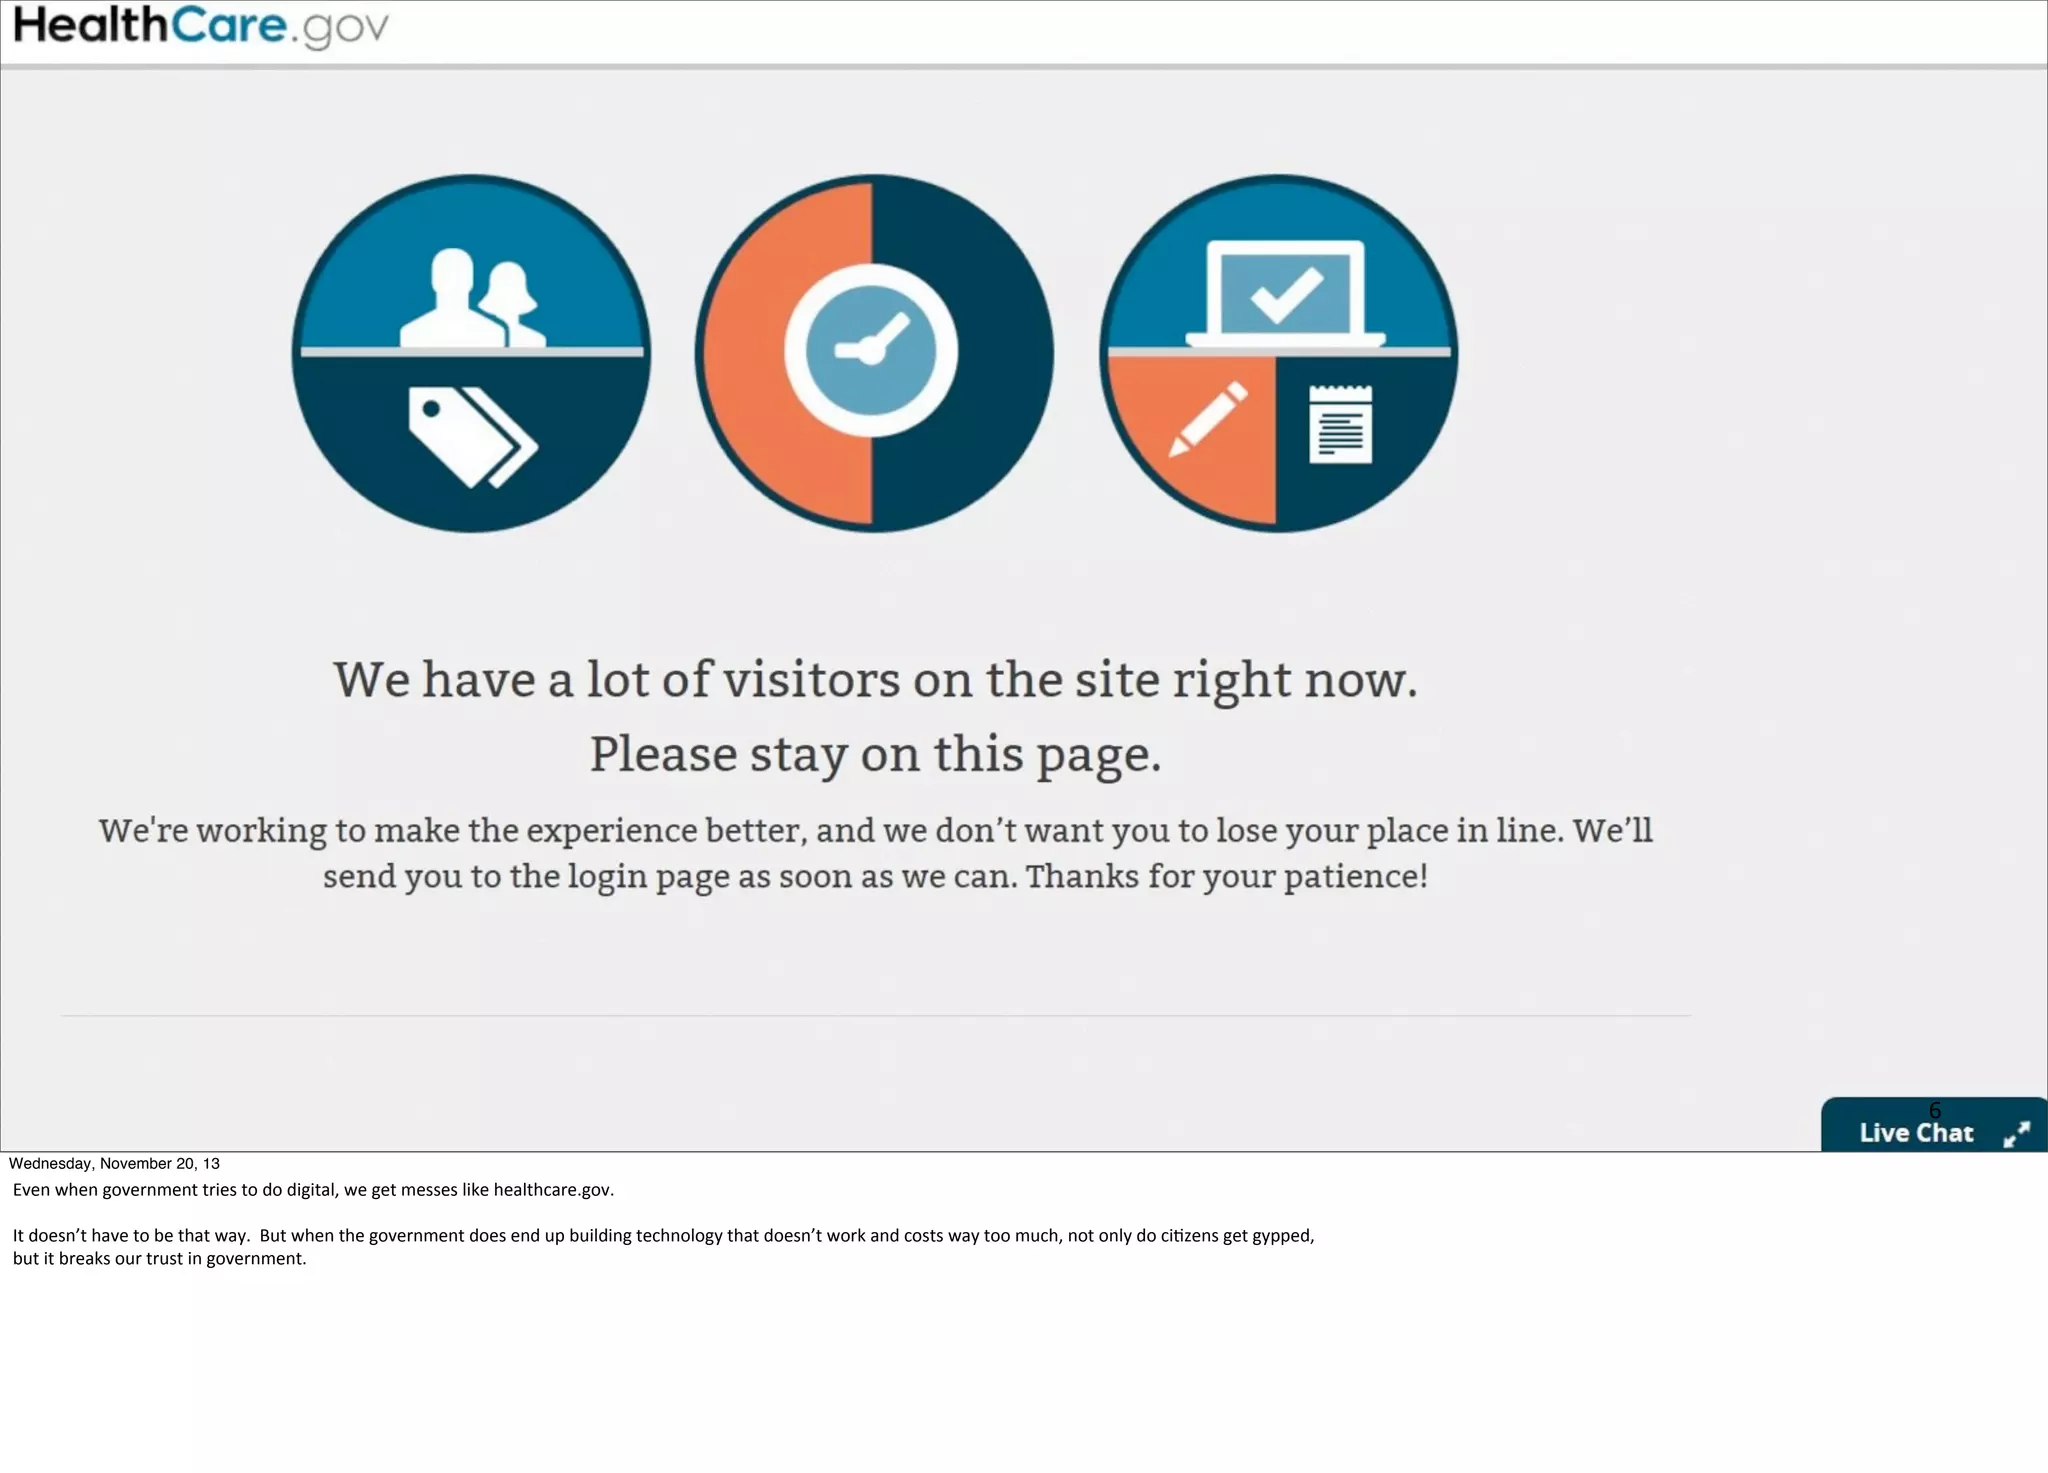Viewport: 2048px width, 1473px height.
Task: Click 'We have a lot of visitors' heading
Action: click(x=875, y=680)
